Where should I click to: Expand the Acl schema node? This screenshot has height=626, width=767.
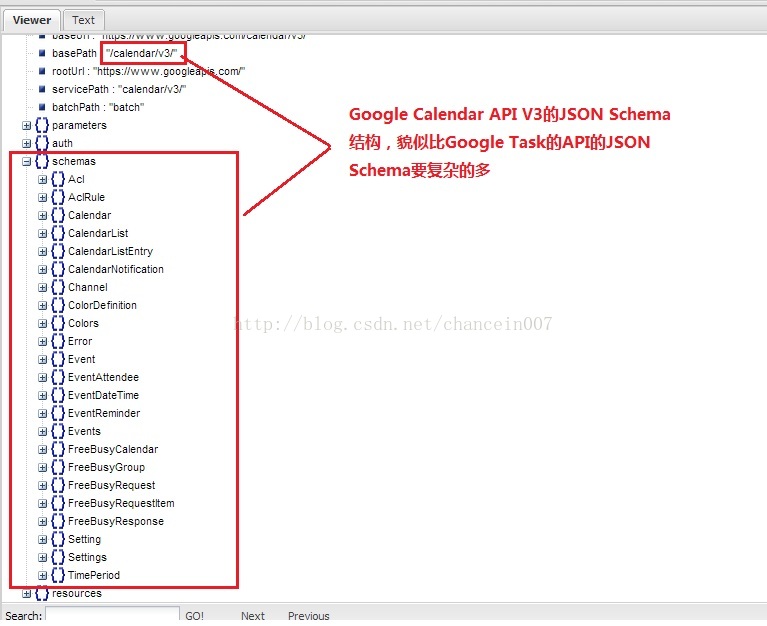43,179
